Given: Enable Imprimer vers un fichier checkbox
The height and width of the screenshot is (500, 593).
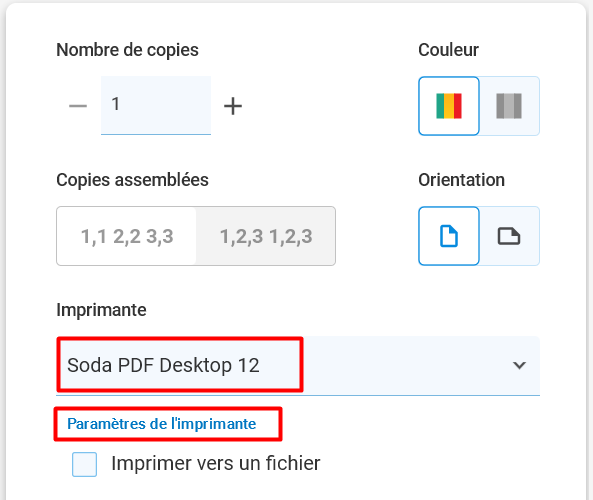Looking at the screenshot, I should [x=84, y=464].
